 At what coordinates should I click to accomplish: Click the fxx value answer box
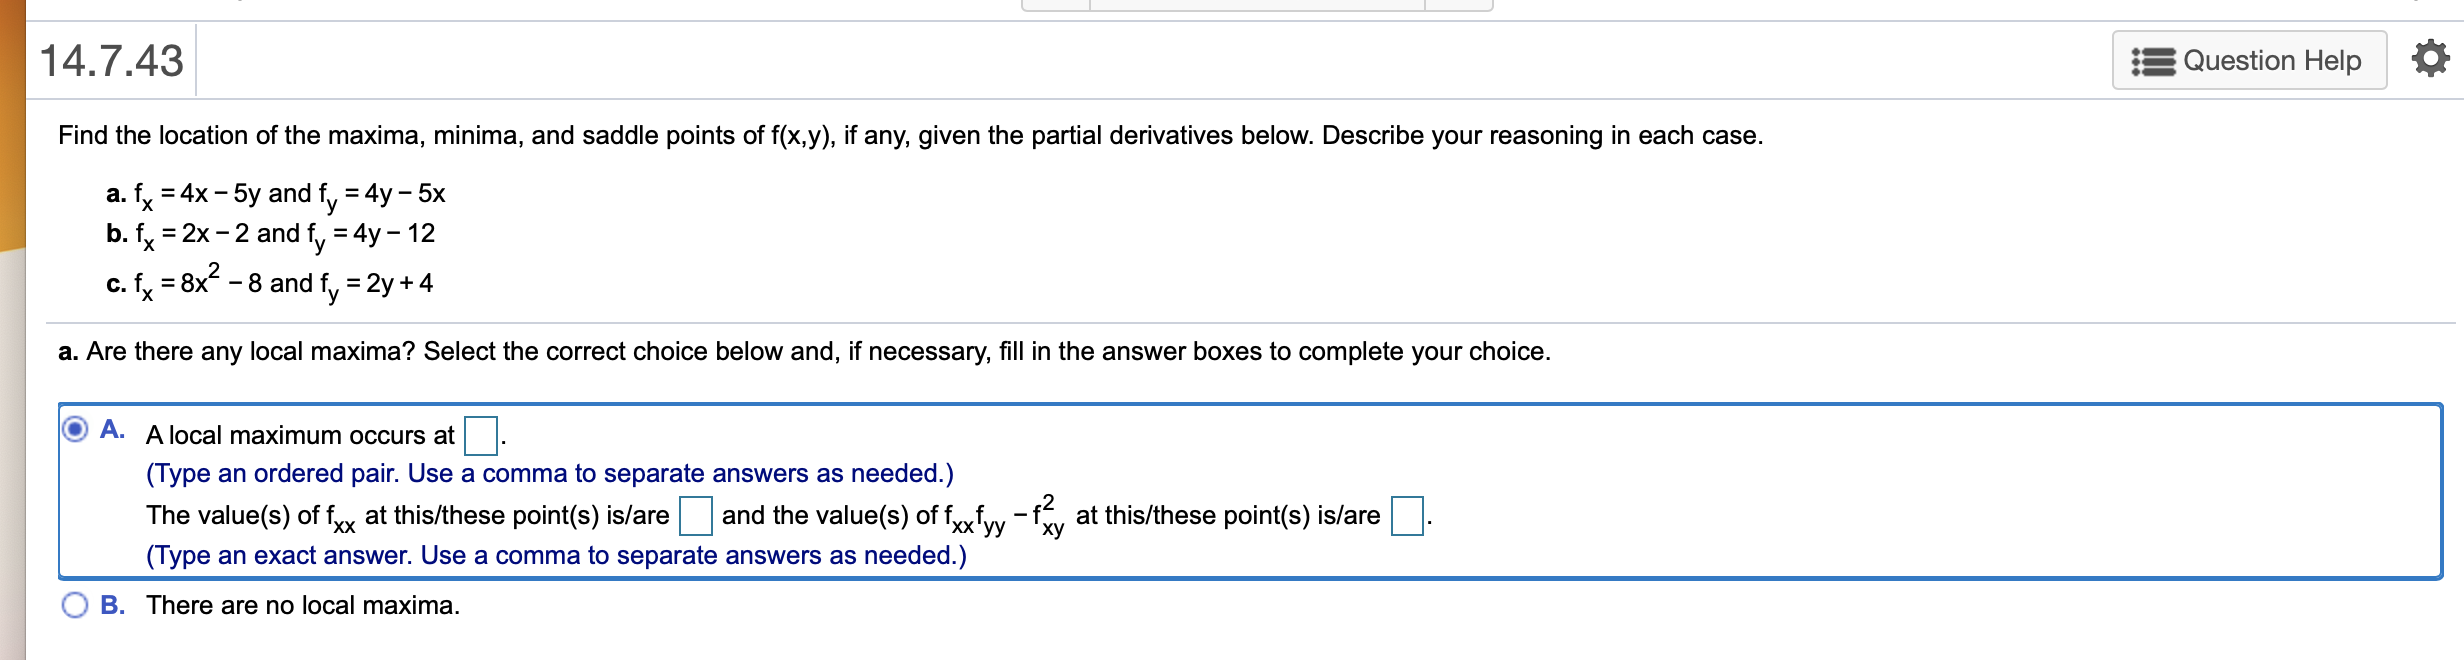(x=696, y=515)
